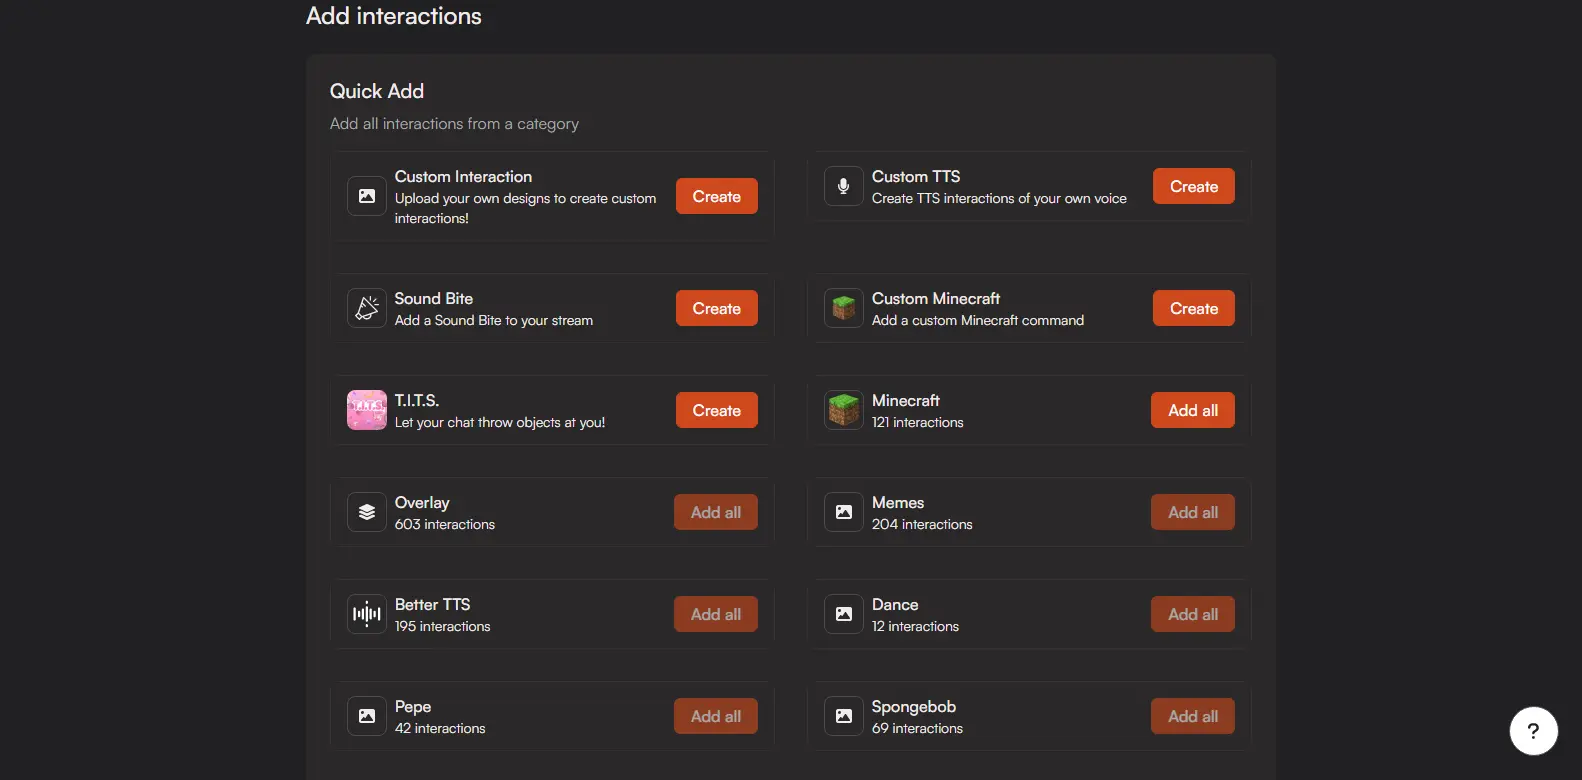Click 'Add all interactions from a category' text
The image size is (1582, 780).
[x=454, y=124]
